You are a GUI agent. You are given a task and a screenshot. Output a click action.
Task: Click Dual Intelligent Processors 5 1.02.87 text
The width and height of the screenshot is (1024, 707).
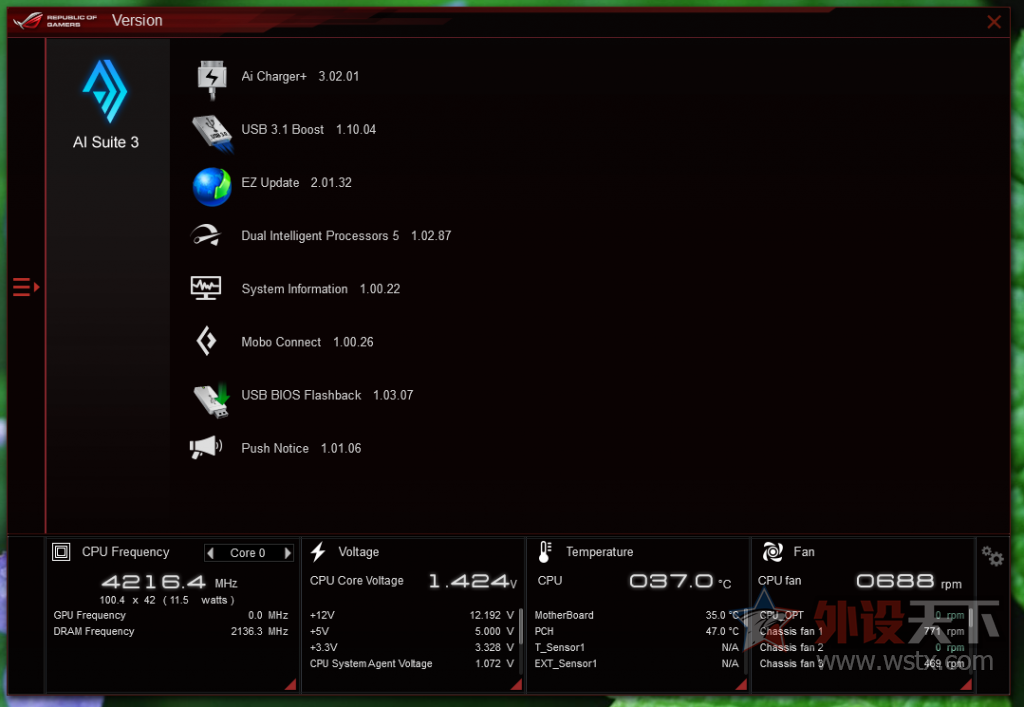pos(346,236)
